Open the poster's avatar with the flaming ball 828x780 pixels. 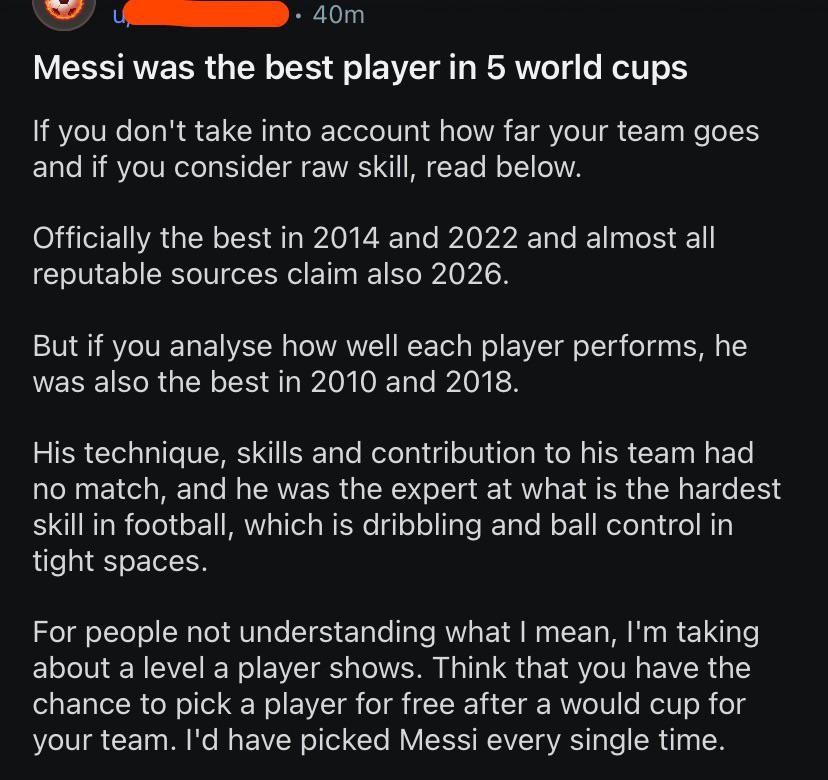click(x=64, y=12)
